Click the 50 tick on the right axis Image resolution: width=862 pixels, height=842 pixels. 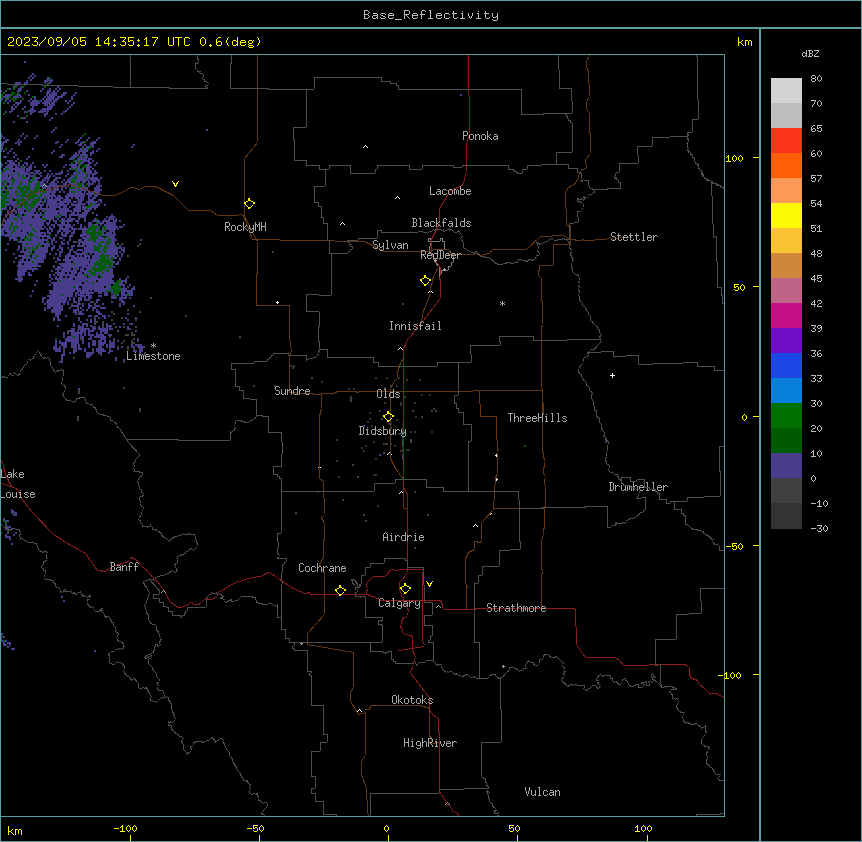point(739,287)
